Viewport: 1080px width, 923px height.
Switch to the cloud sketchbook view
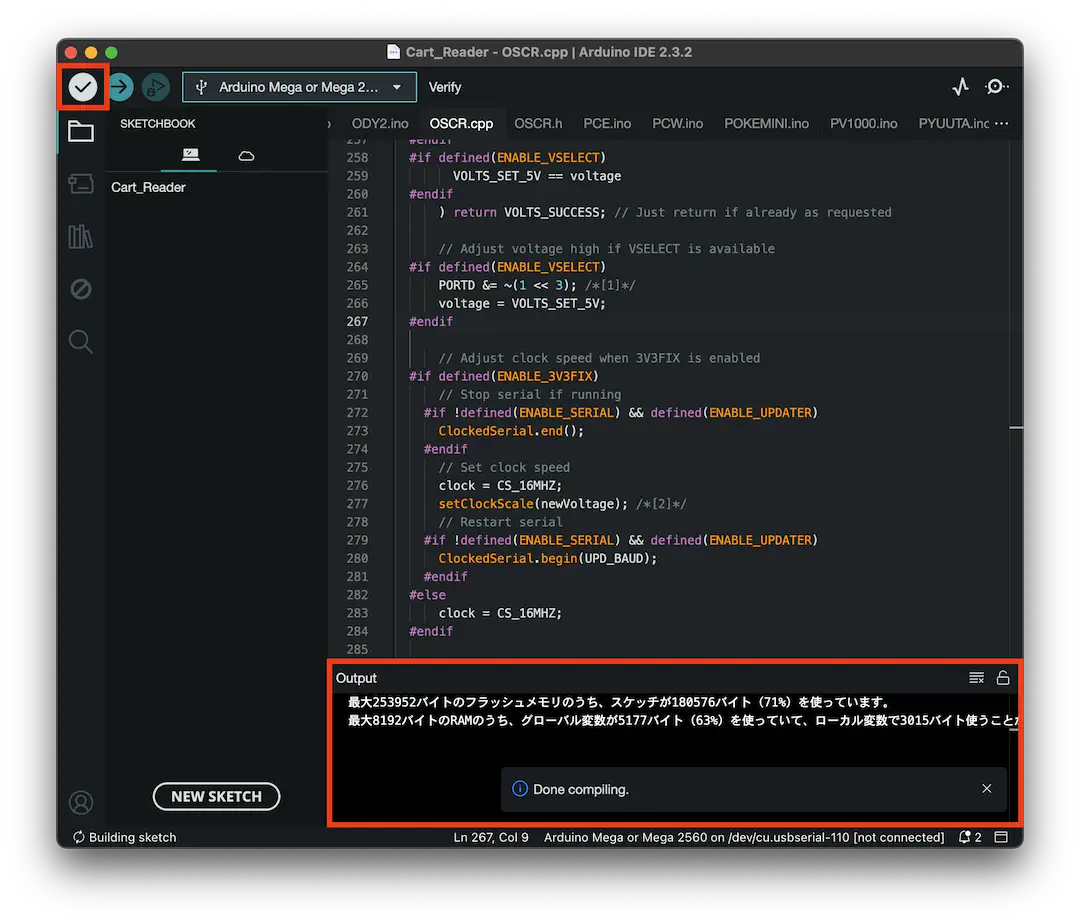point(246,155)
